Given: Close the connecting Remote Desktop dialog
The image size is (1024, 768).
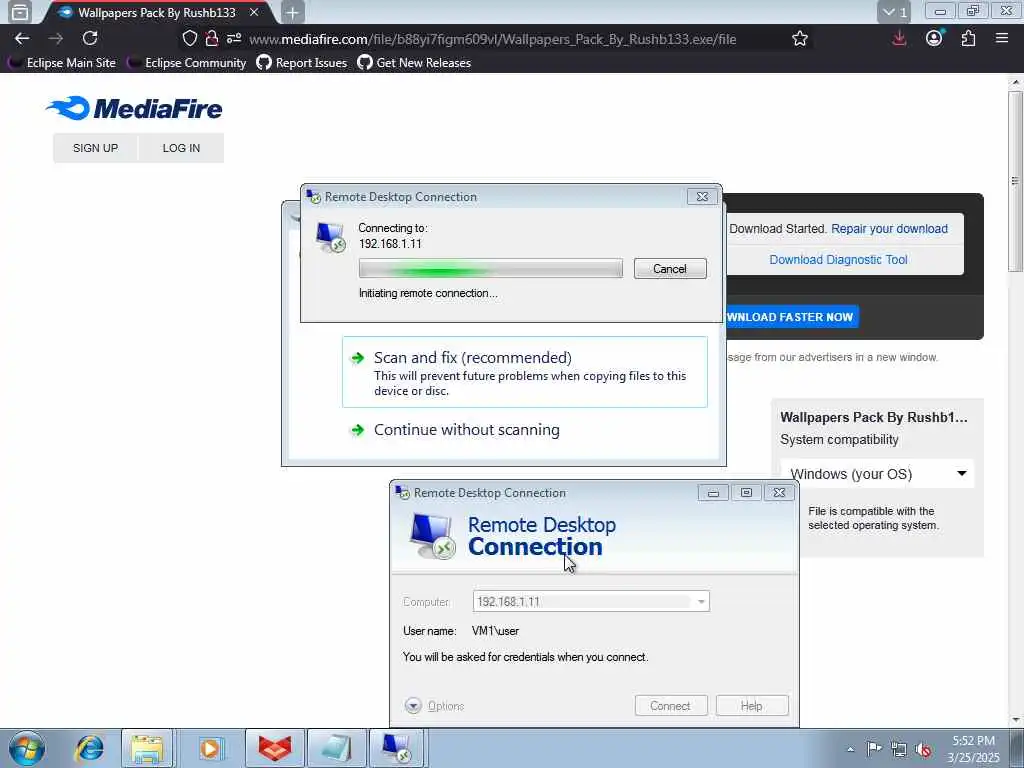Looking at the screenshot, I should pyautogui.click(x=702, y=197).
